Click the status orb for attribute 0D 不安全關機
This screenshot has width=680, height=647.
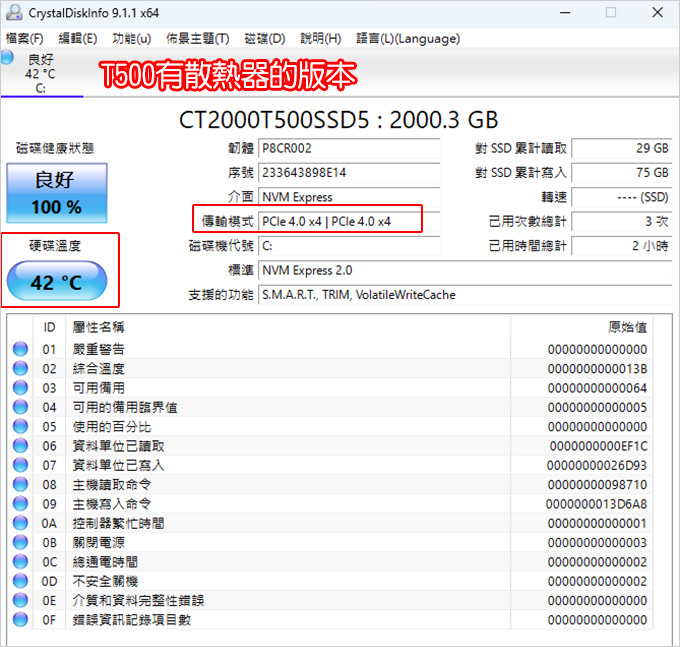[20, 581]
